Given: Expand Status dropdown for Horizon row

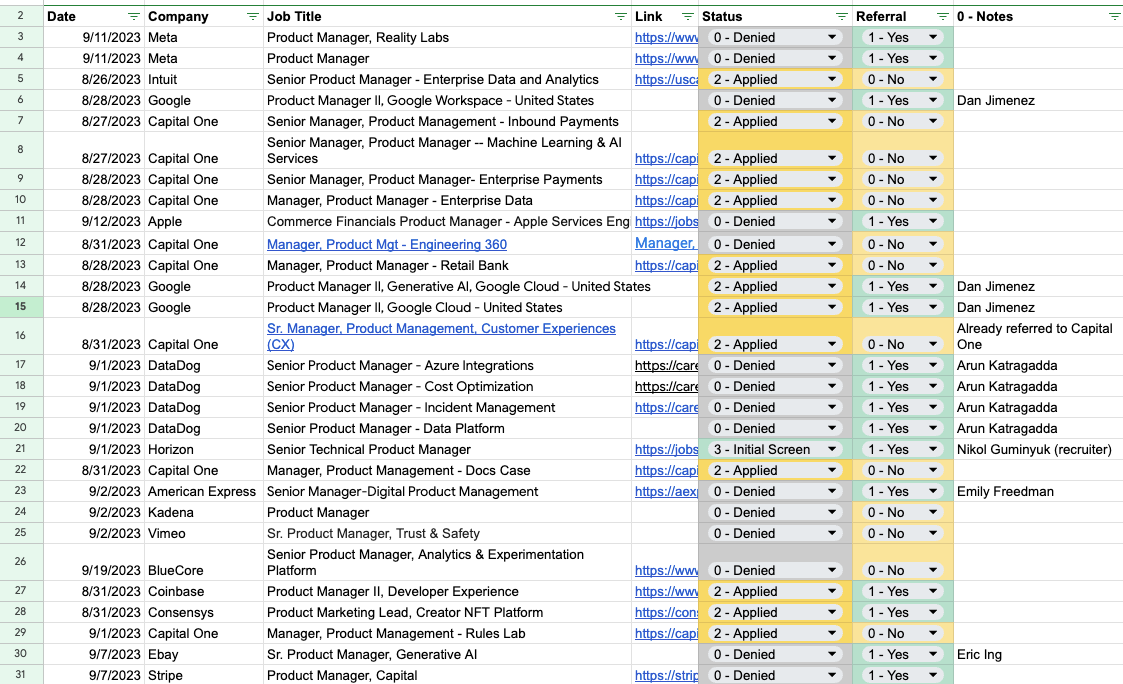Looking at the screenshot, I should pyautogui.click(x=832, y=450).
